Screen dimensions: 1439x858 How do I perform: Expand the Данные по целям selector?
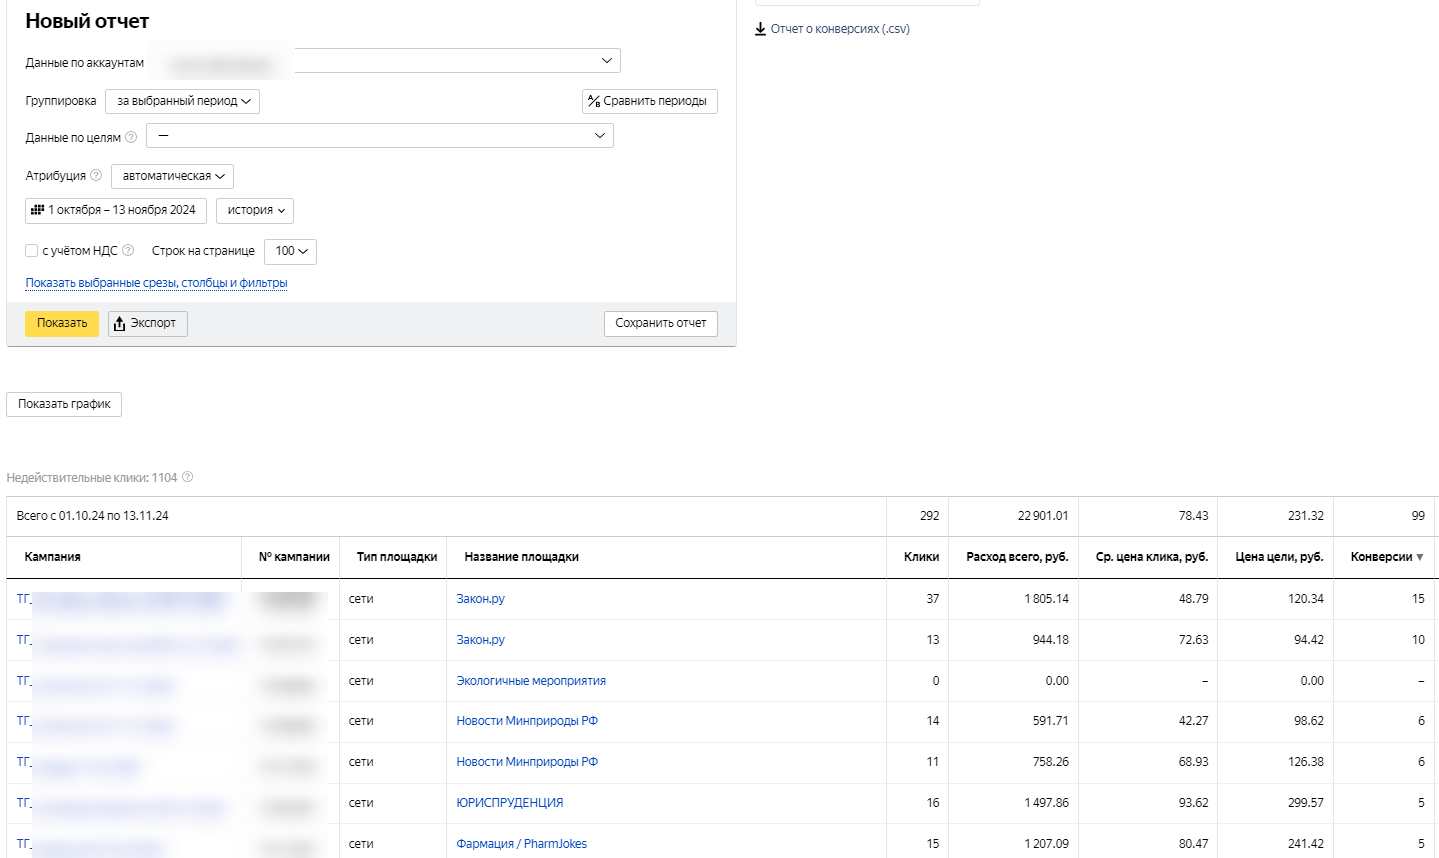coord(380,136)
